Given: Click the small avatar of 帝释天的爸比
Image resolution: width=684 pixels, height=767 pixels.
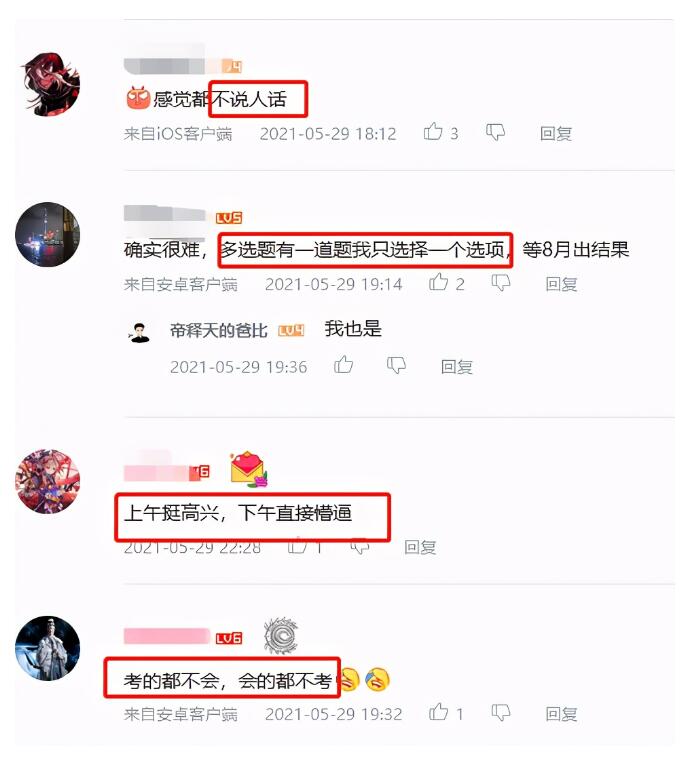Looking at the screenshot, I should pyautogui.click(x=139, y=332).
